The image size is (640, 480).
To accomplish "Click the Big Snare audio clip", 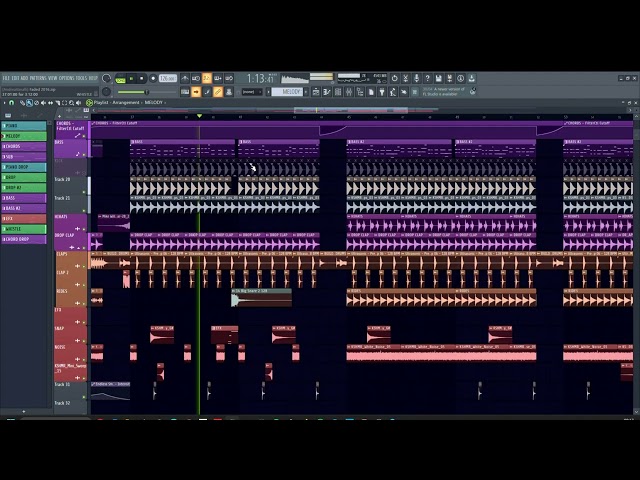I will pos(261,298).
